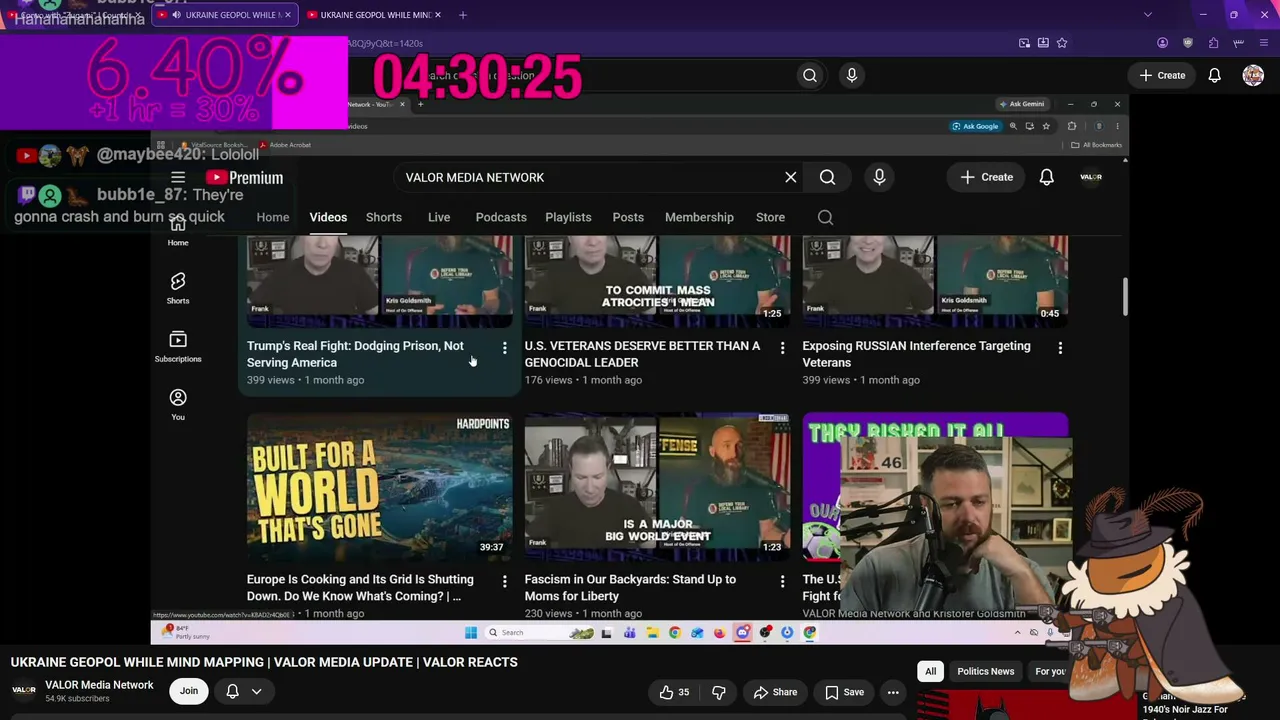
Task: Open options for Europe Is Cooking video
Action: point(504,581)
